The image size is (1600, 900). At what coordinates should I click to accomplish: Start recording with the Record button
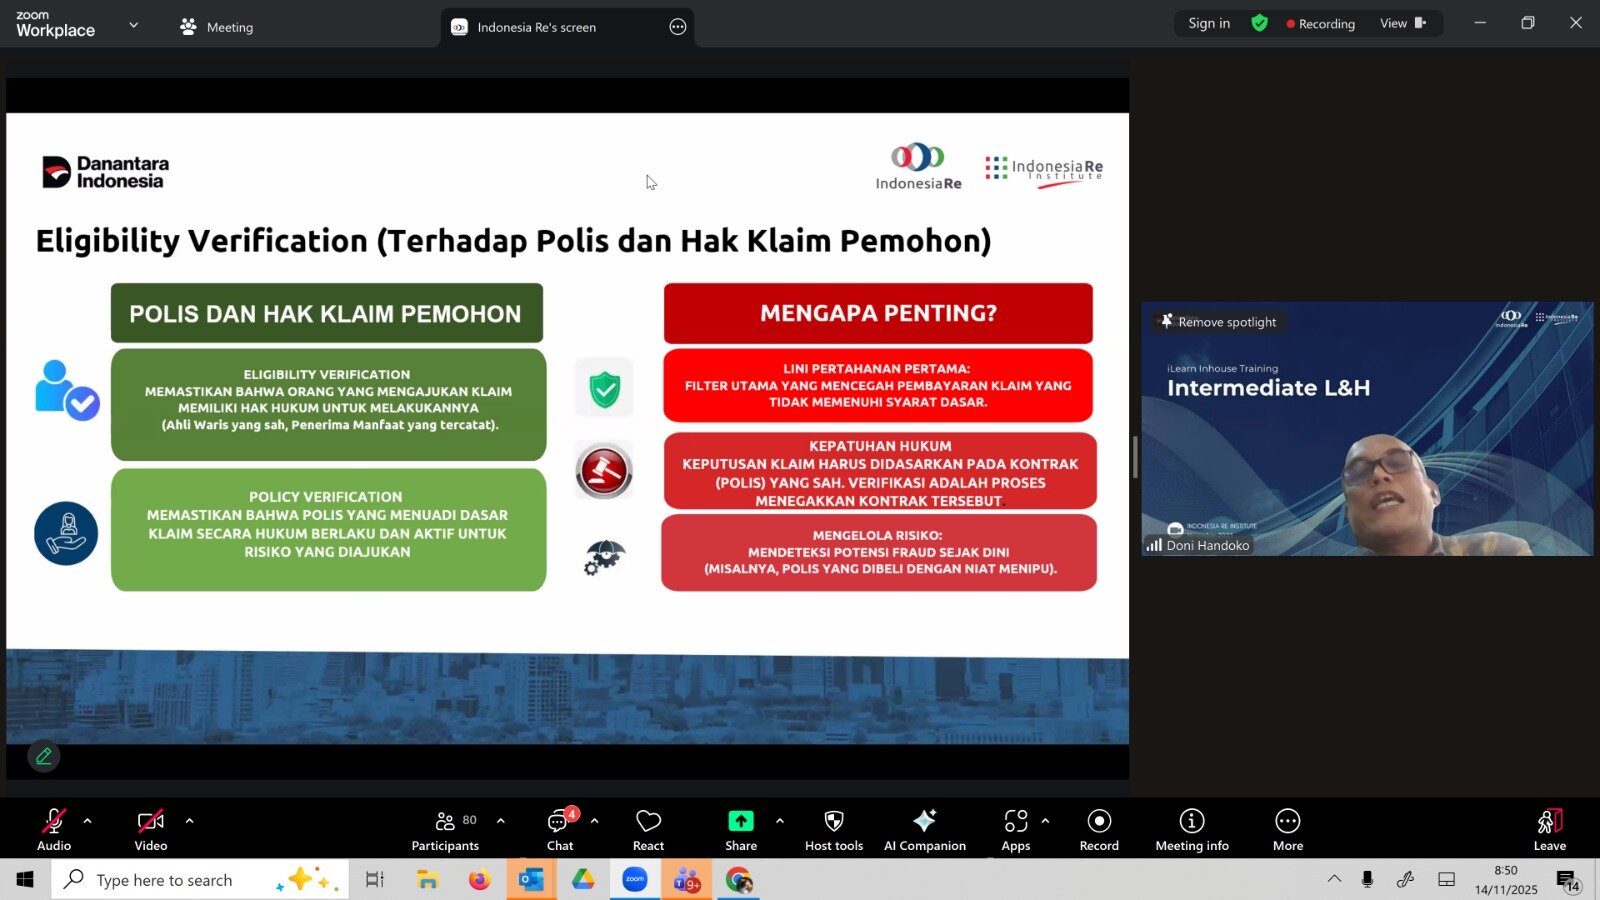pyautogui.click(x=1099, y=830)
